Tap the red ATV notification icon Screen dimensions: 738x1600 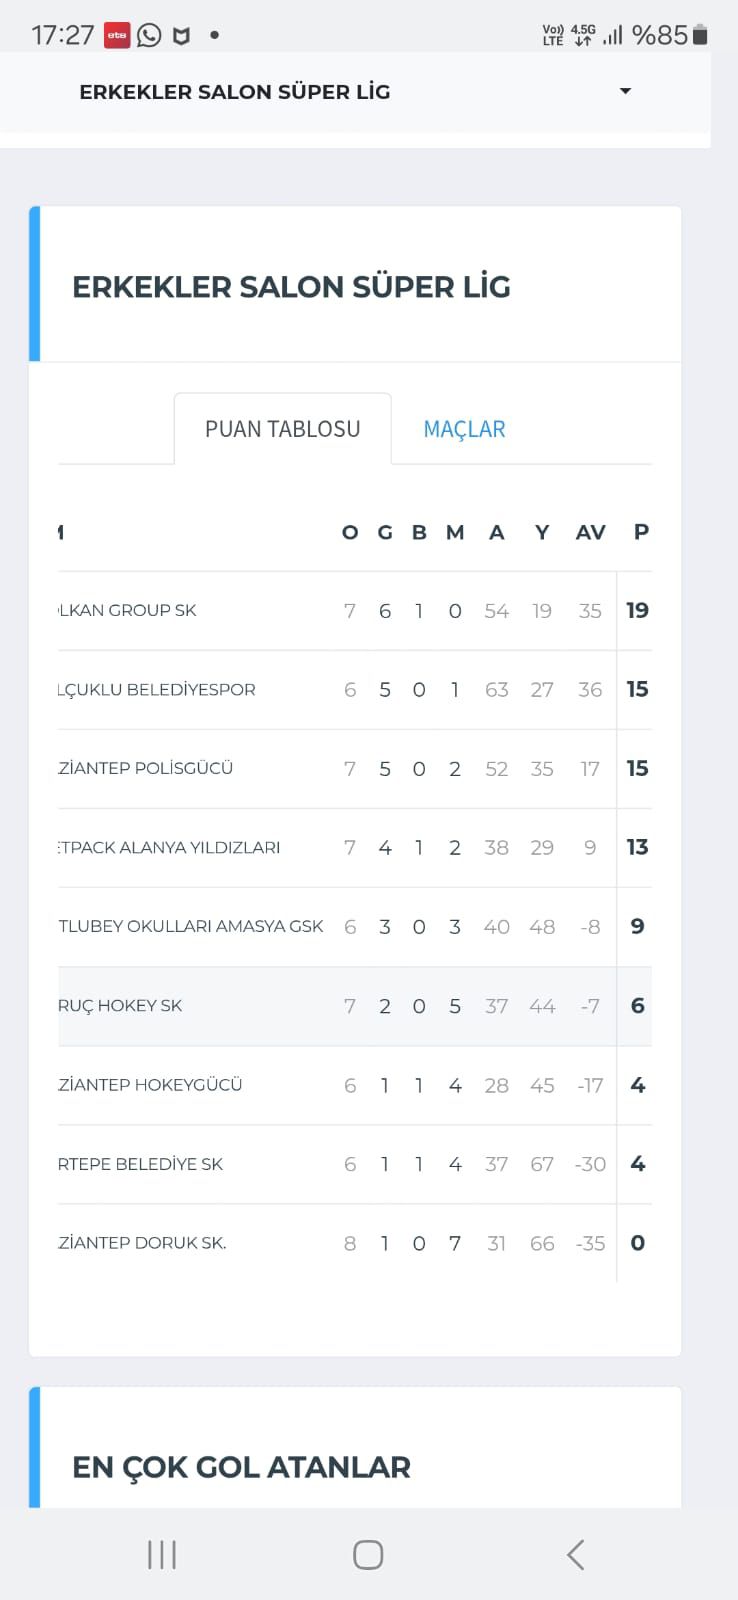[117, 35]
